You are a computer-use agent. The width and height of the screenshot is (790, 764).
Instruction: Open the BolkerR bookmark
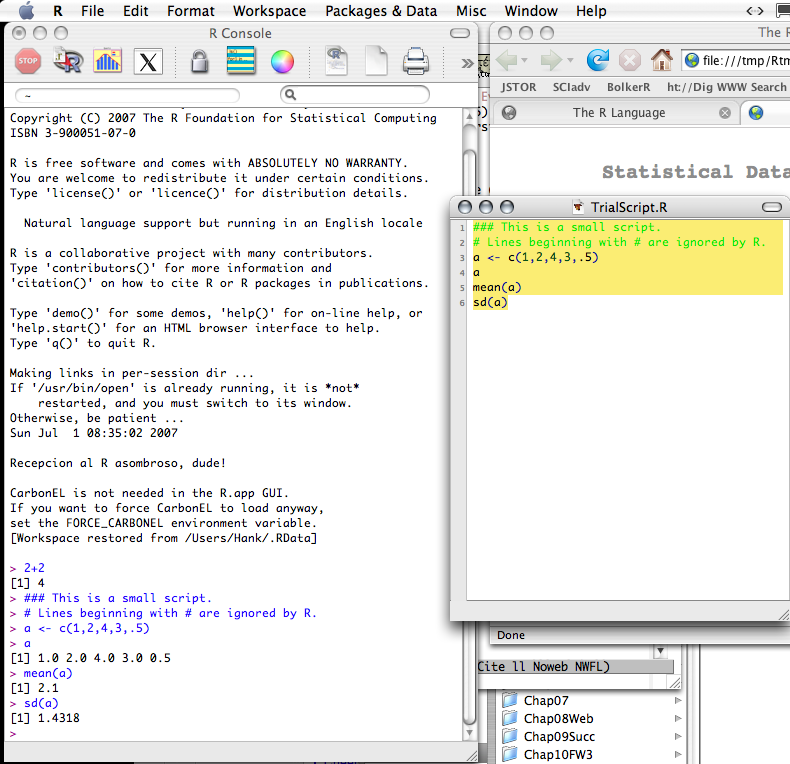(x=628, y=87)
